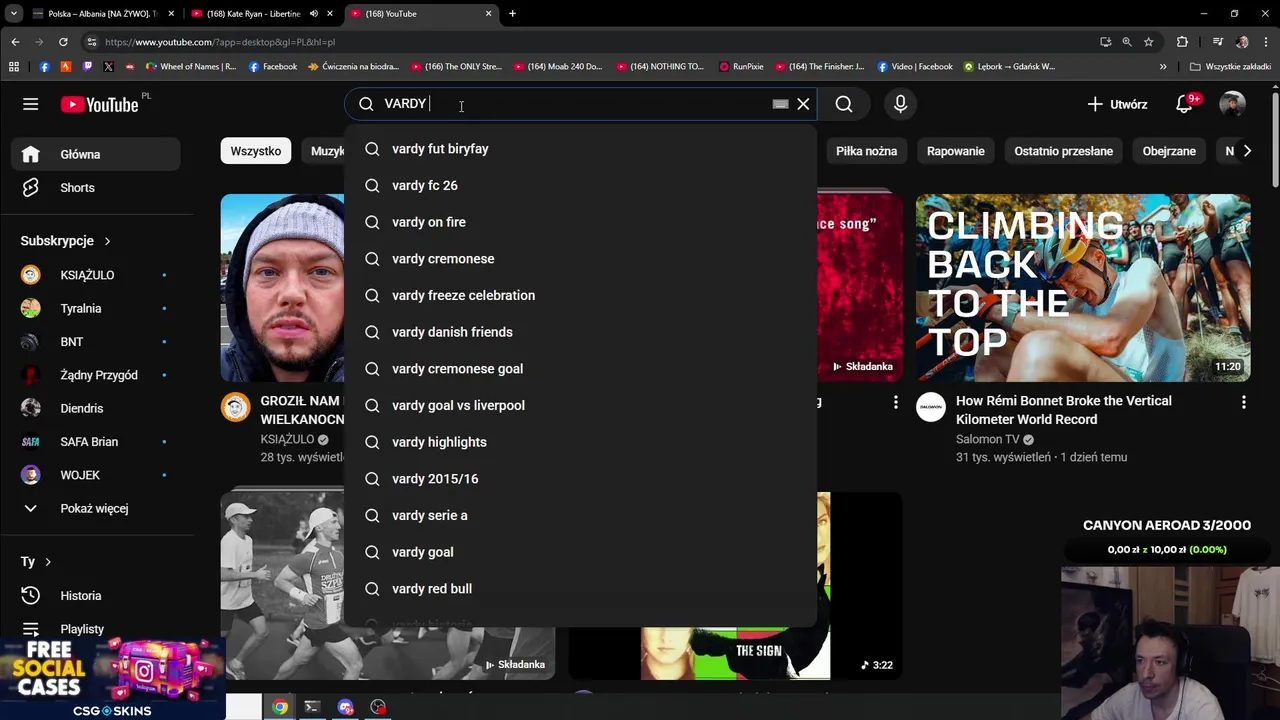
Task: Choose suggestion vardy freeze celebration
Action: tap(580, 295)
